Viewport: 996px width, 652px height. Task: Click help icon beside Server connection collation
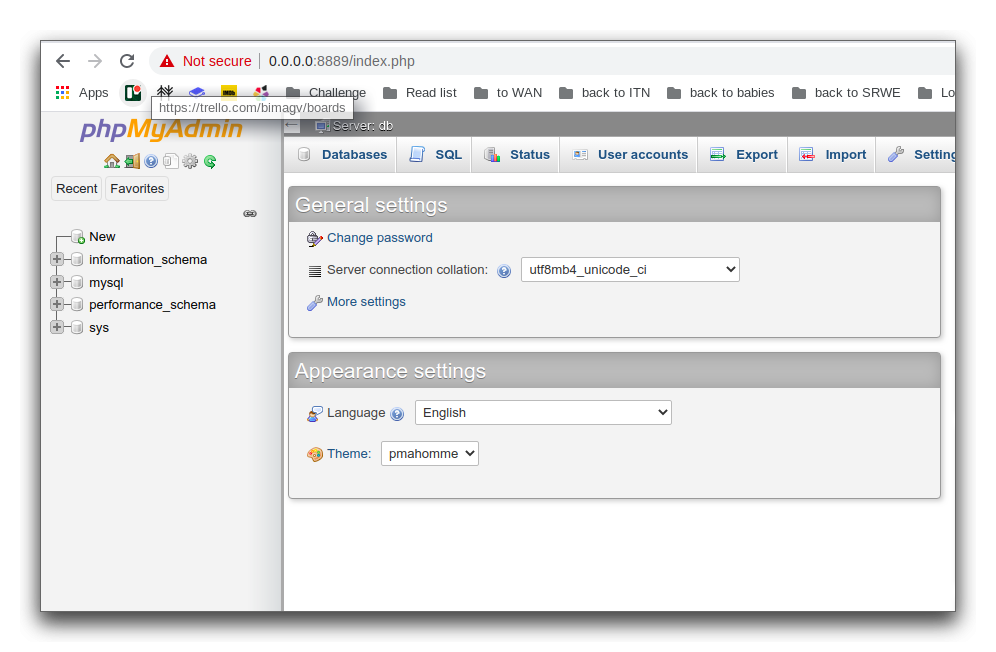[x=504, y=271]
